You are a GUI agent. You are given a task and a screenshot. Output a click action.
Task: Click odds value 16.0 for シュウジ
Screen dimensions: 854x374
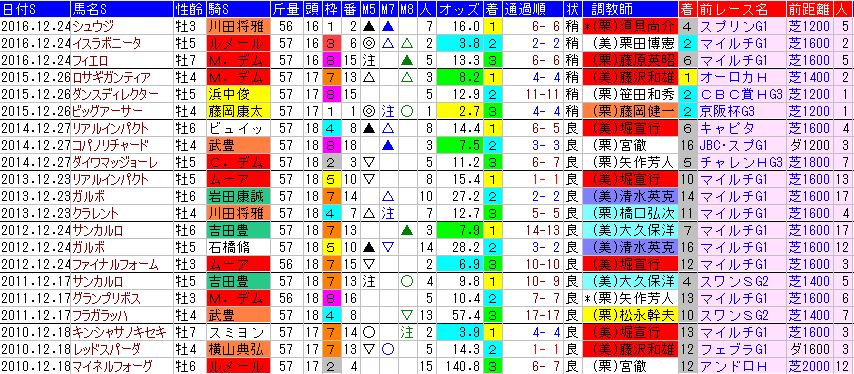460,26
